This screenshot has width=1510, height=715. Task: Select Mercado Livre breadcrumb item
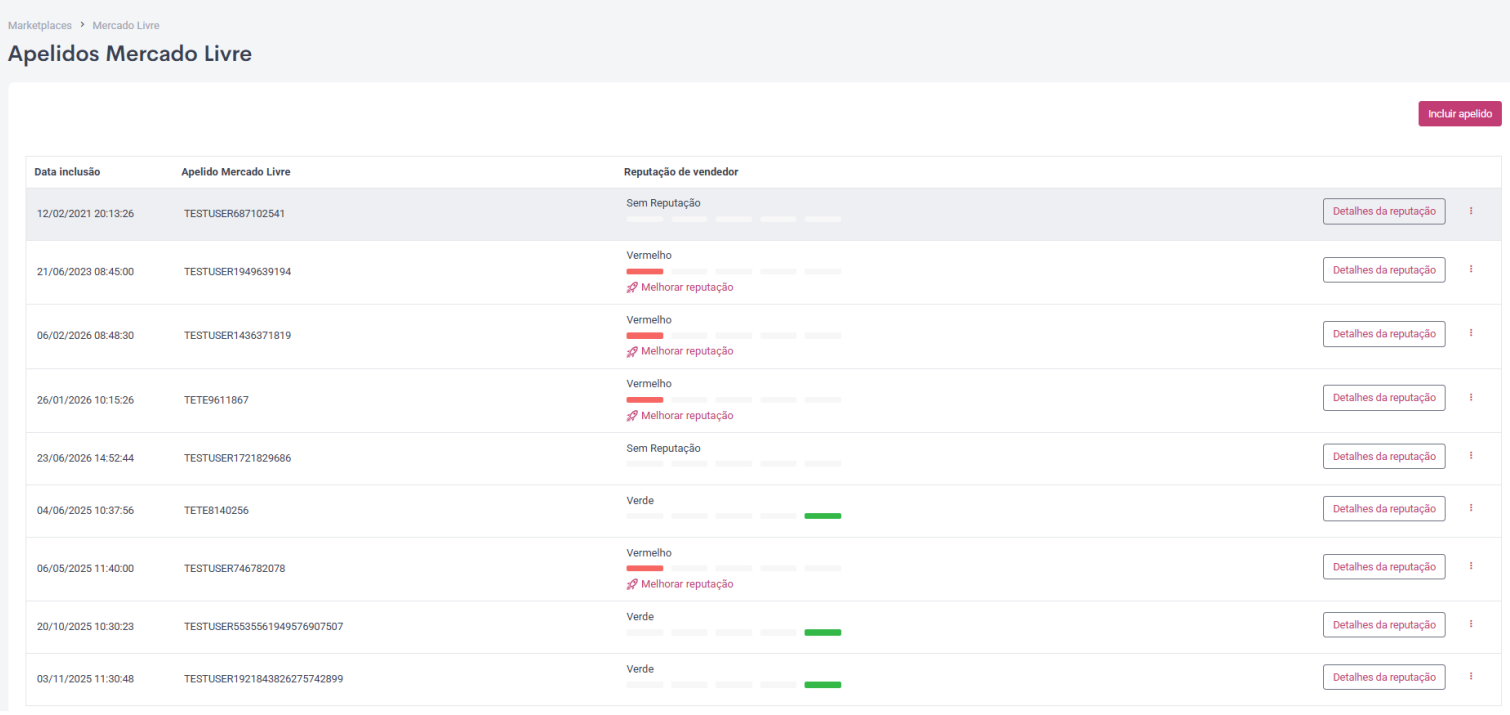pyautogui.click(x=126, y=25)
